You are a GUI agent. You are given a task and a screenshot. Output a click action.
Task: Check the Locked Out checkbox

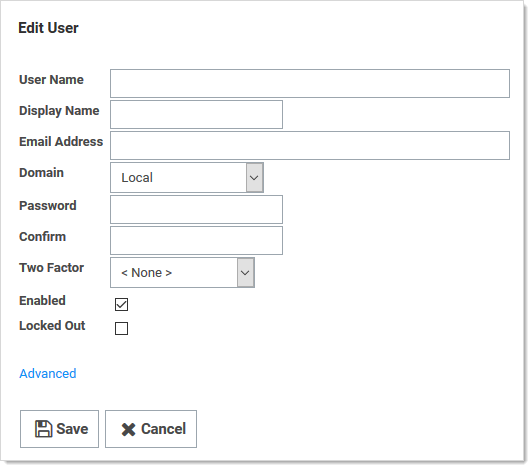121,329
